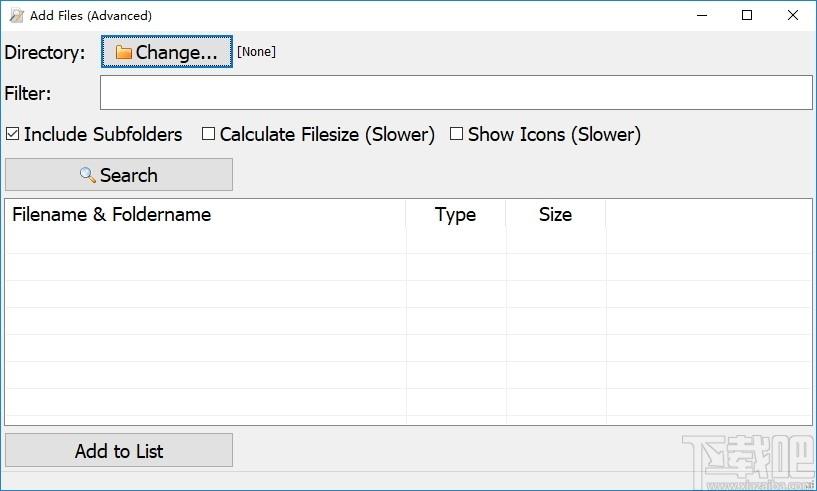
Task: Click the Filter label
Action: click(x=28, y=93)
